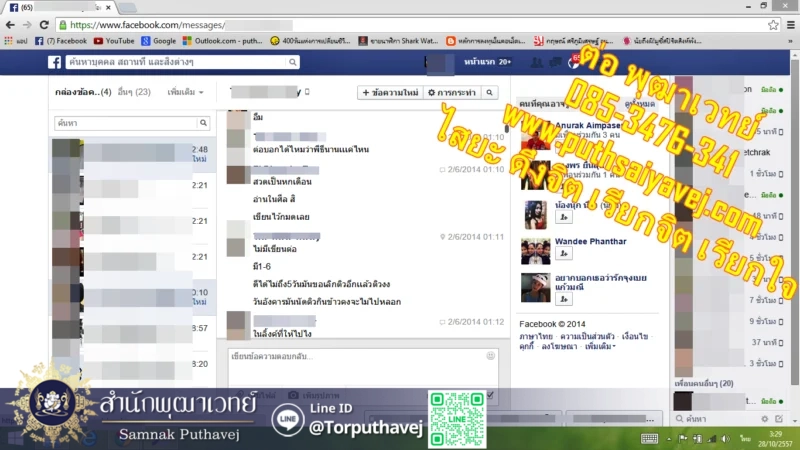Click the Facebook search magnifier icon
Image resolution: width=800 pixels, height=450 pixels.
(x=293, y=62)
